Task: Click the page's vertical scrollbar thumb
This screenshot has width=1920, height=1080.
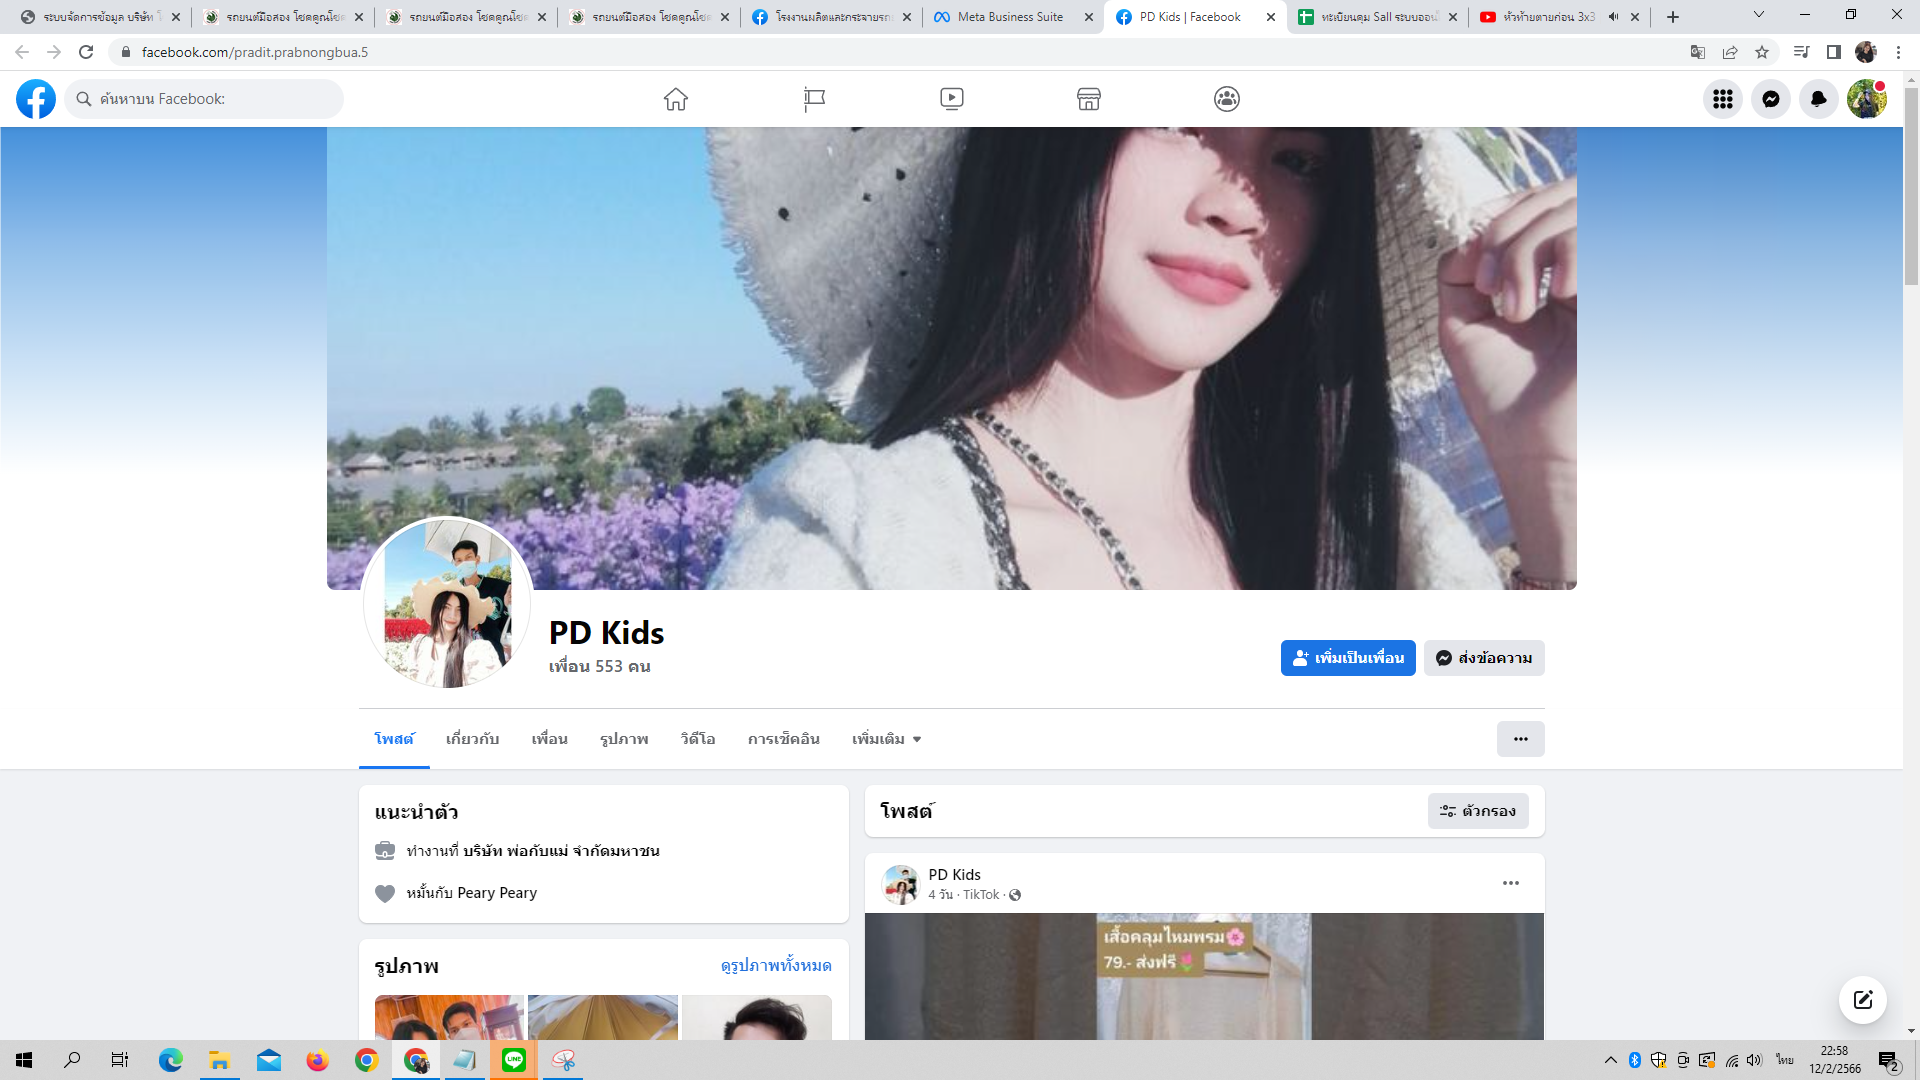Action: point(1911,185)
